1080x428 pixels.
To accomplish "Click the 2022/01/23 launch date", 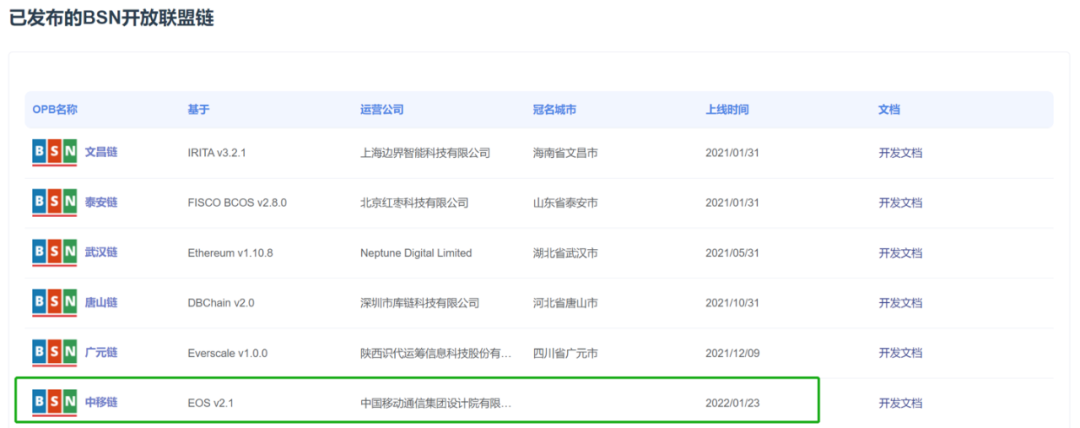I will 731,402.
